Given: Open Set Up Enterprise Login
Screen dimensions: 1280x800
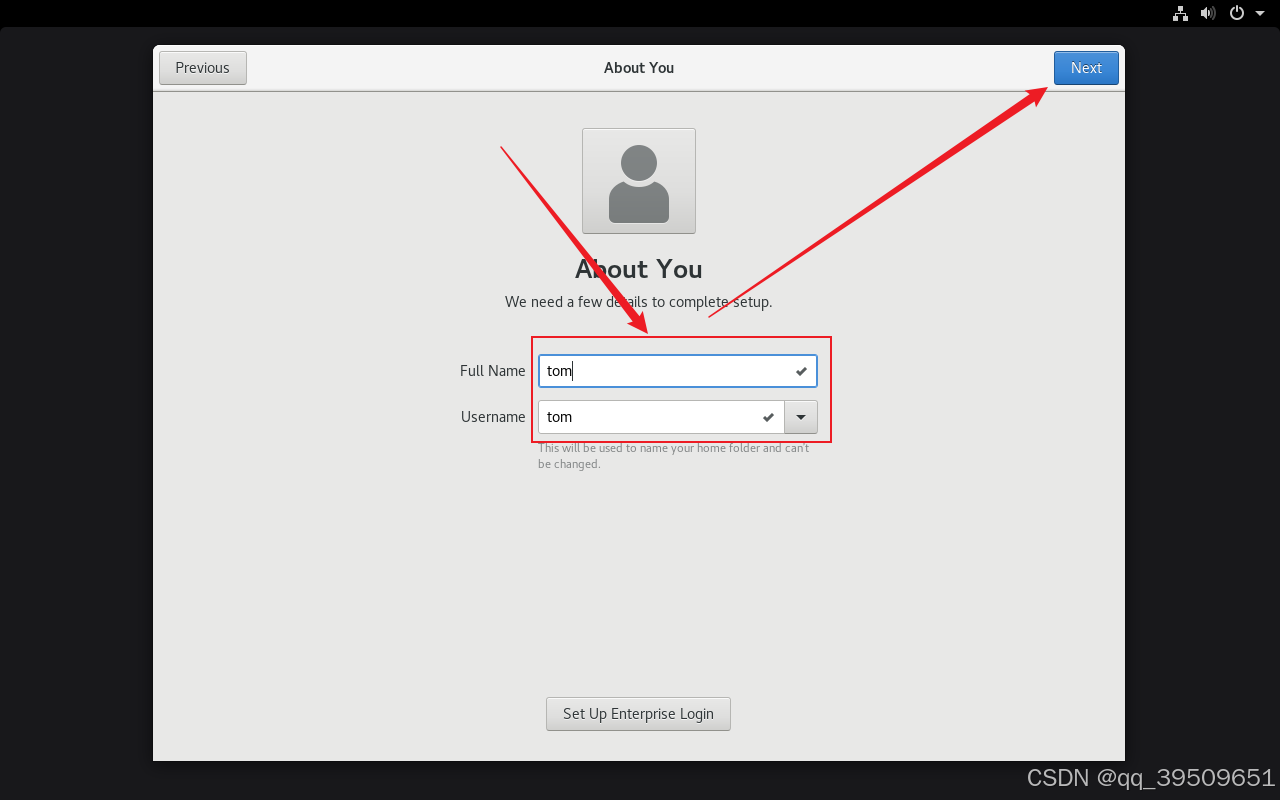Looking at the screenshot, I should [x=638, y=714].
